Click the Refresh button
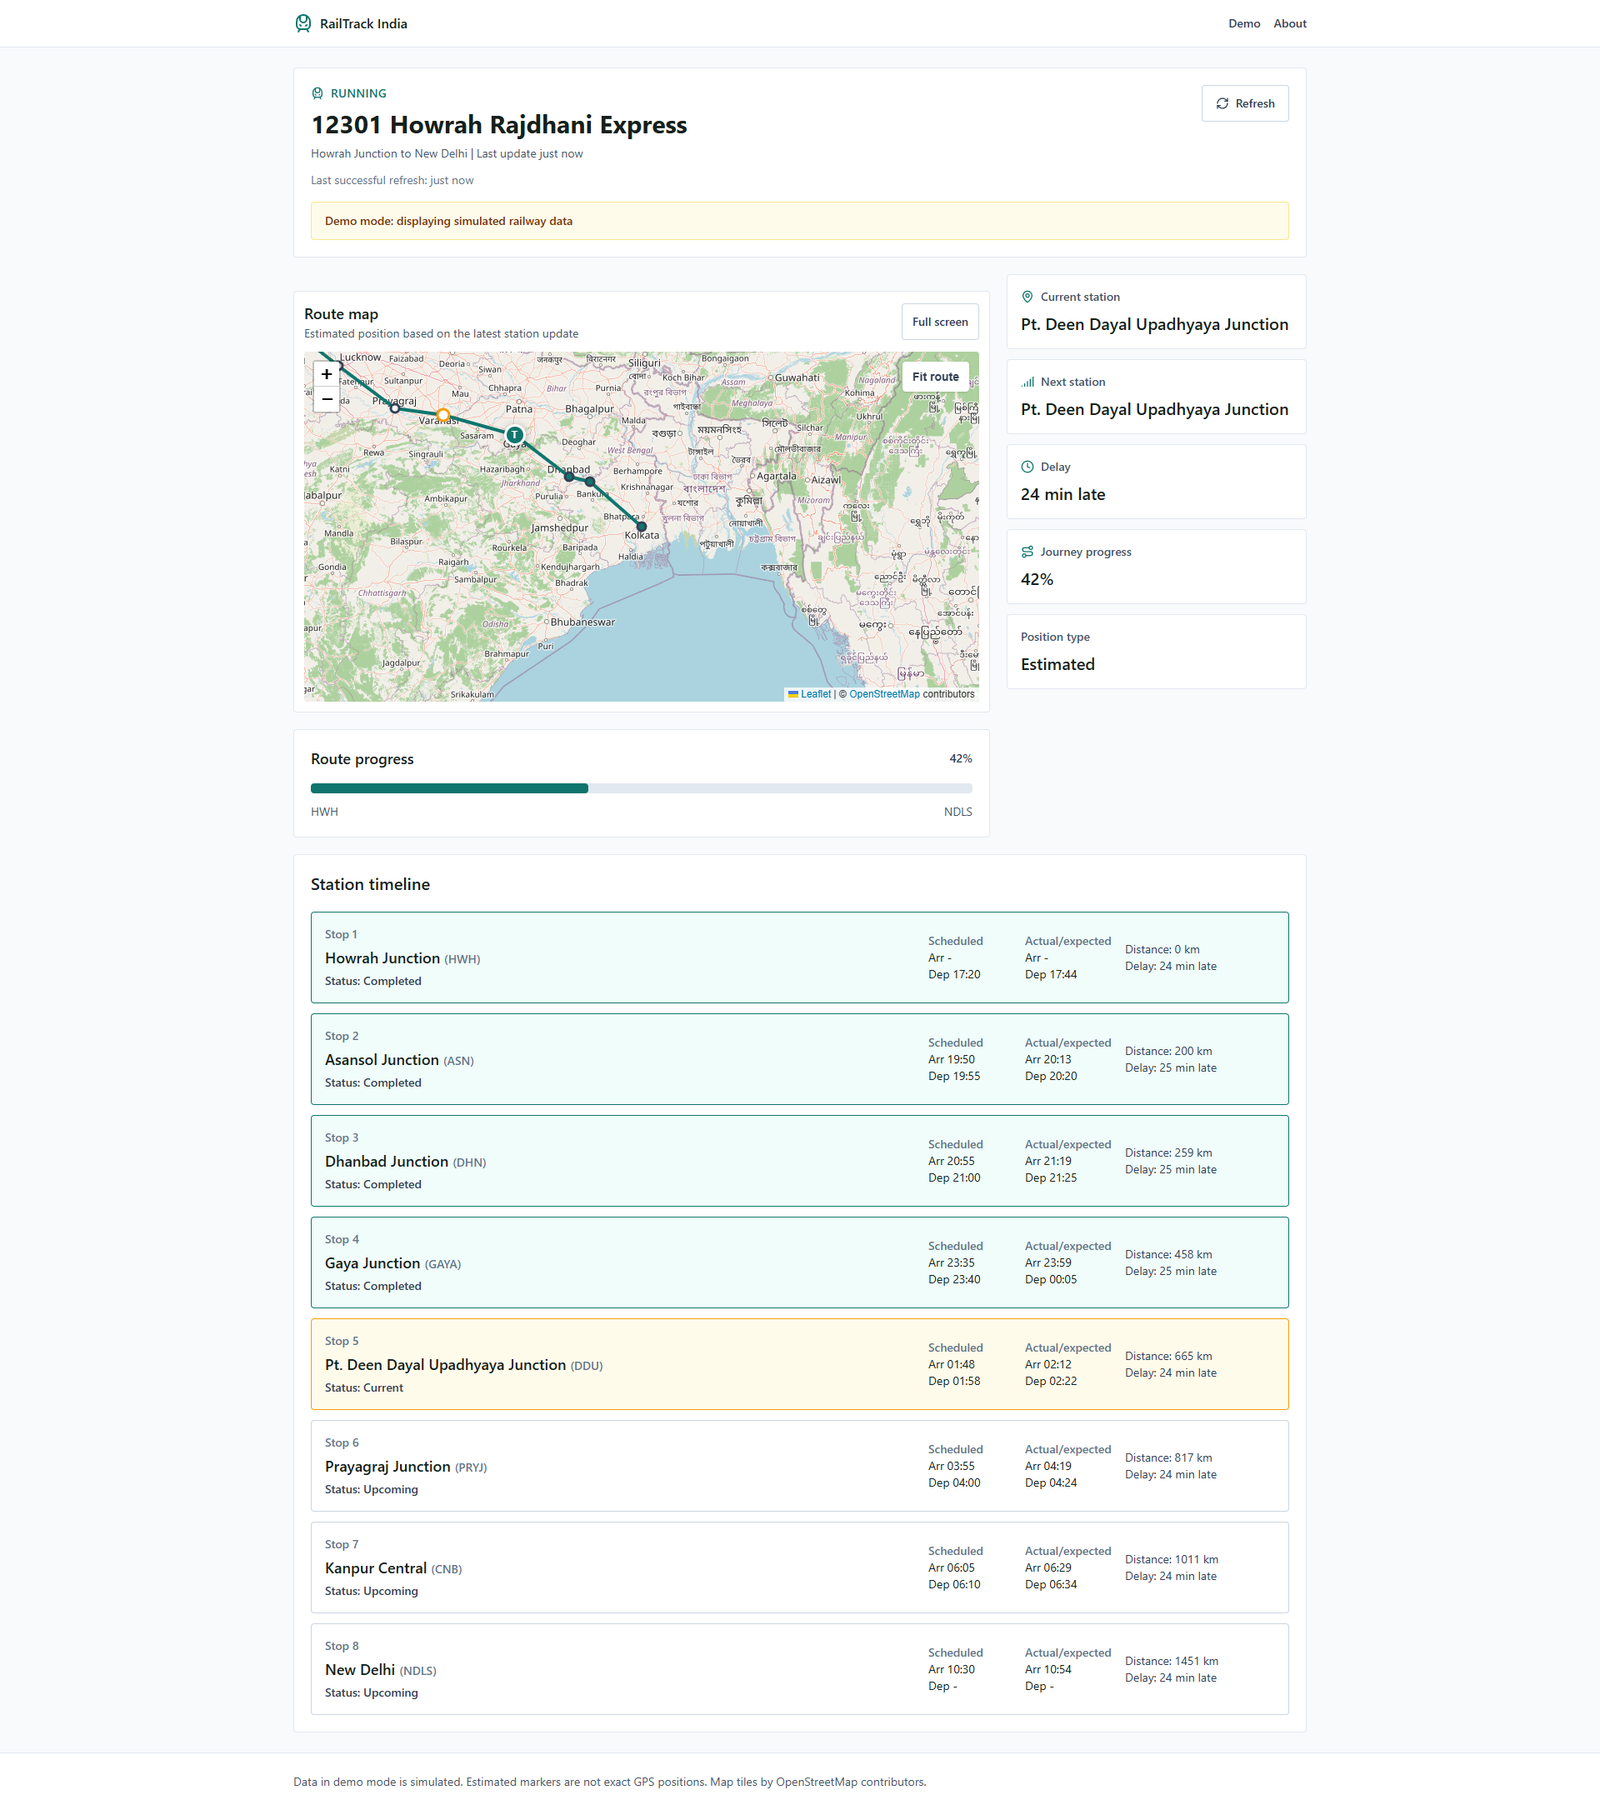The width and height of the screenshot is (1600, 1810). point(1245,104)
